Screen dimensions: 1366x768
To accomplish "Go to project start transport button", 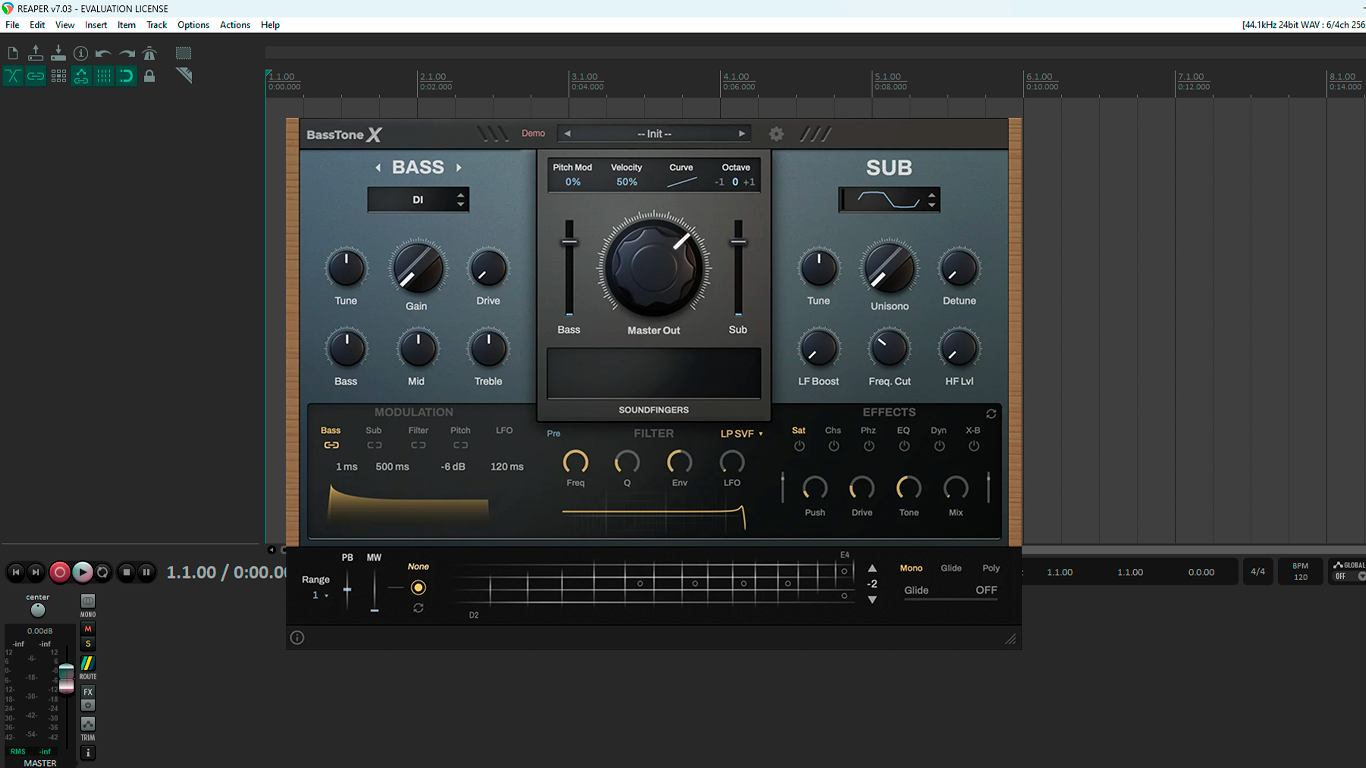I will point(15,573).
